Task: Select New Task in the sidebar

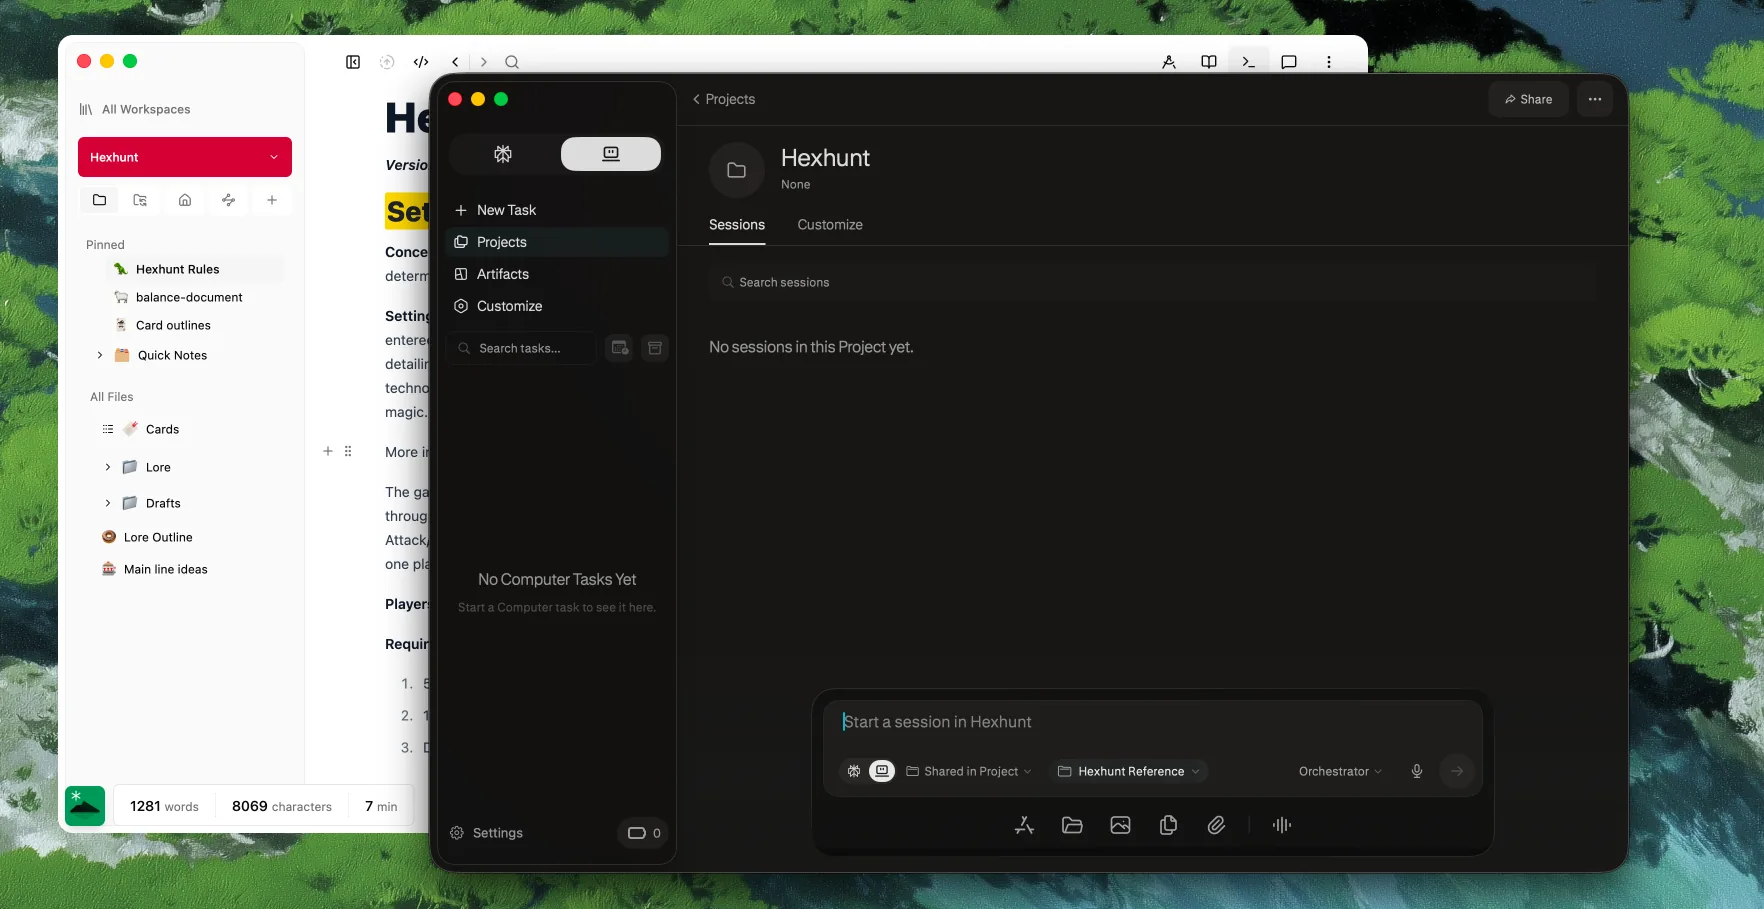Action: coord(556,210)
